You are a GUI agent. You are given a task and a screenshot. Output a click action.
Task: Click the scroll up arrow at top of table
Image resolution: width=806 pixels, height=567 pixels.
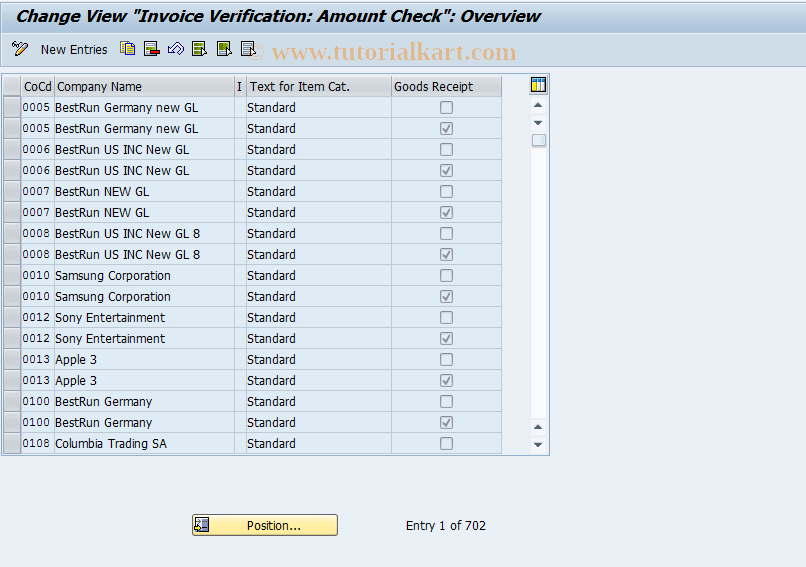(x=538, y=105)
